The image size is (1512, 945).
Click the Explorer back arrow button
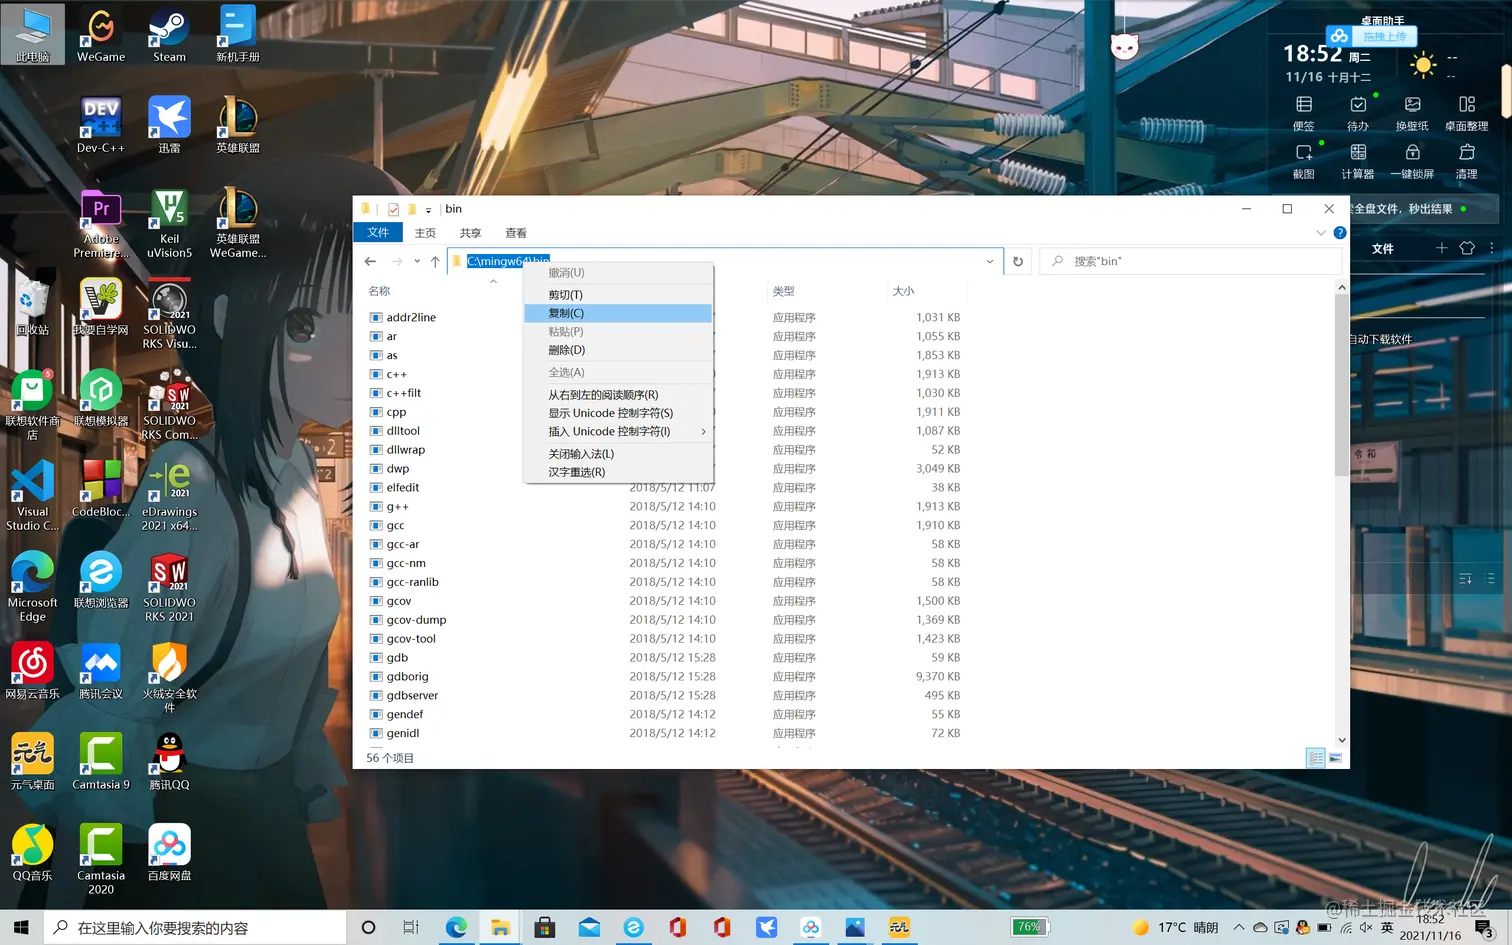(x=371, y=261)
